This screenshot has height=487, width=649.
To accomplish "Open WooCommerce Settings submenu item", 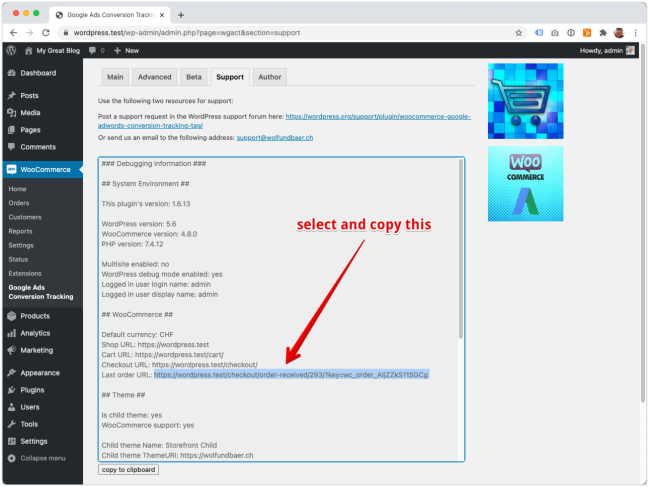I will click(x=21, y=245).
